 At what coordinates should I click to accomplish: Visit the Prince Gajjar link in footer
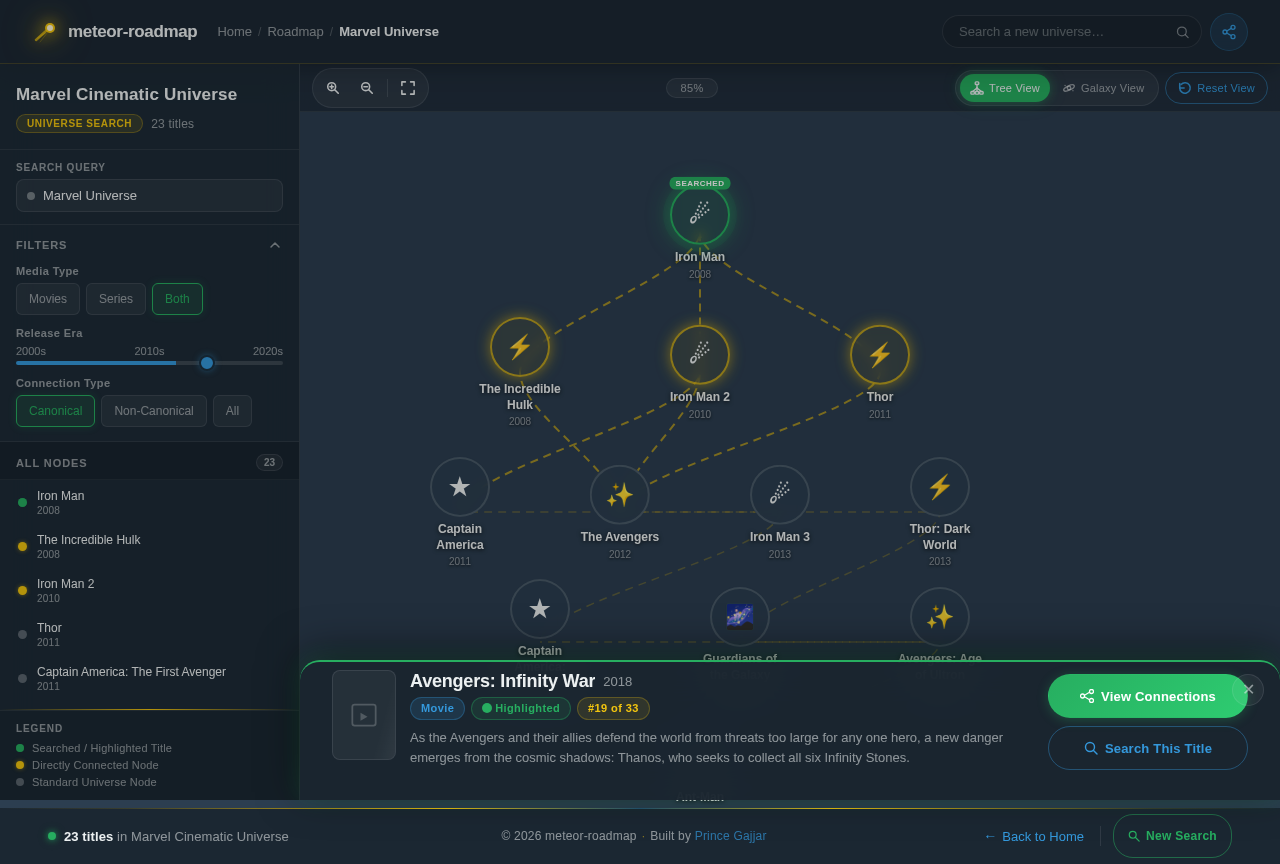[730, 835]
